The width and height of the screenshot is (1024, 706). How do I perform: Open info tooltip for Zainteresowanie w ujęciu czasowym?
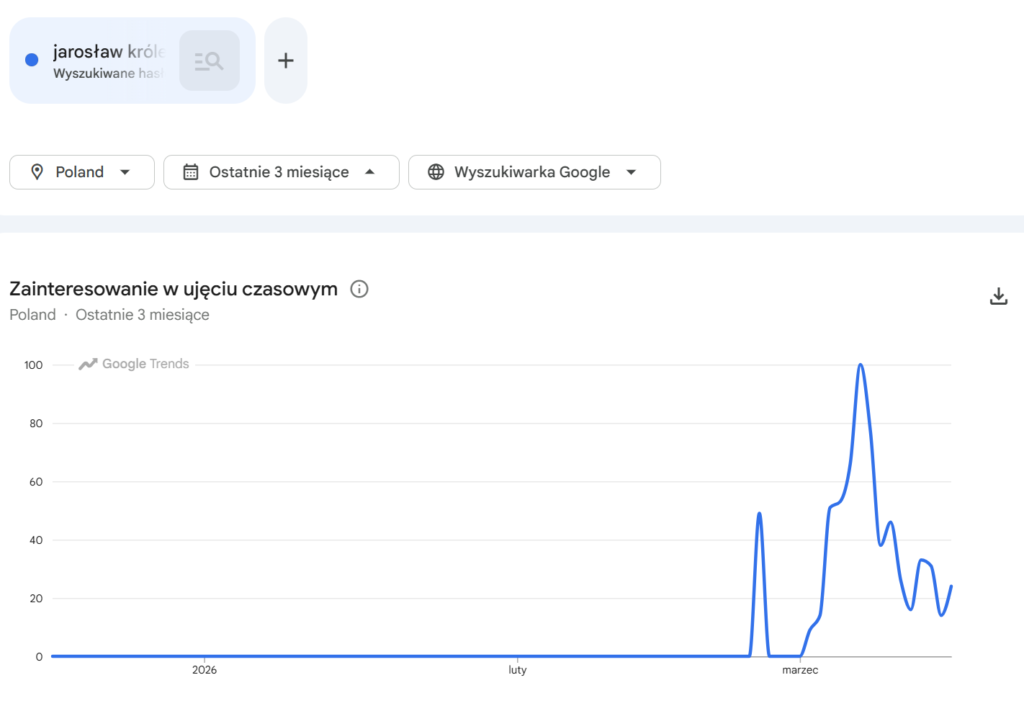coord(360,289)
